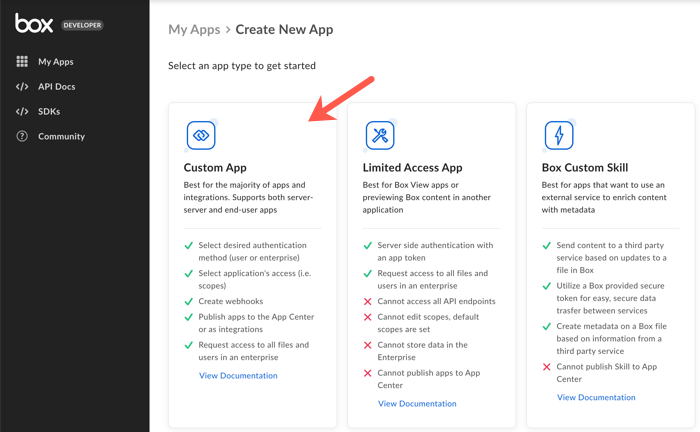The image size is (700, 432).
Task: Click 'Best for the majority of apps' description
Action: coord(248,197)
